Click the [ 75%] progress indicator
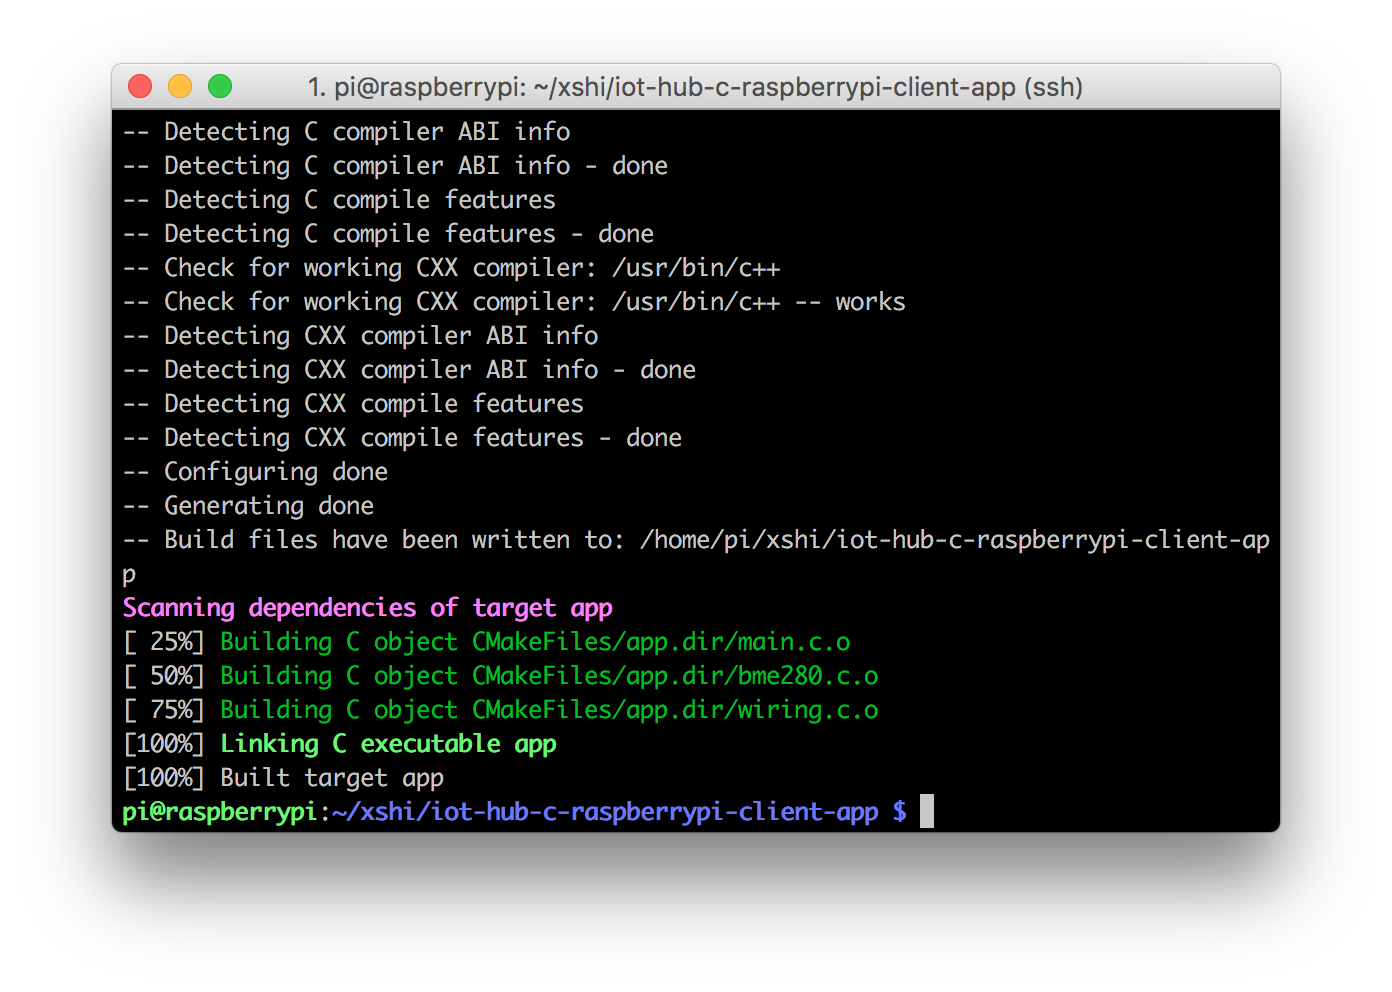 coord(163,710)
